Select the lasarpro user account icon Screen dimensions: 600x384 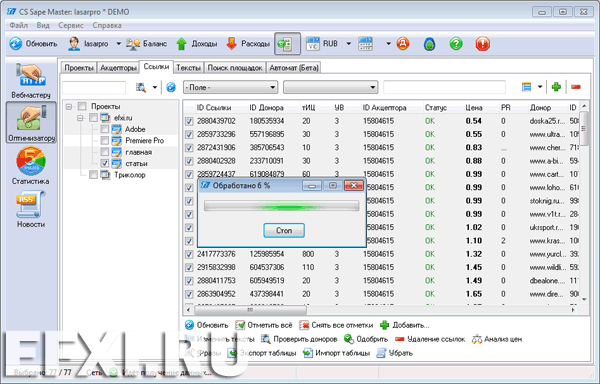pyautogui.click(x=73, y=44)
